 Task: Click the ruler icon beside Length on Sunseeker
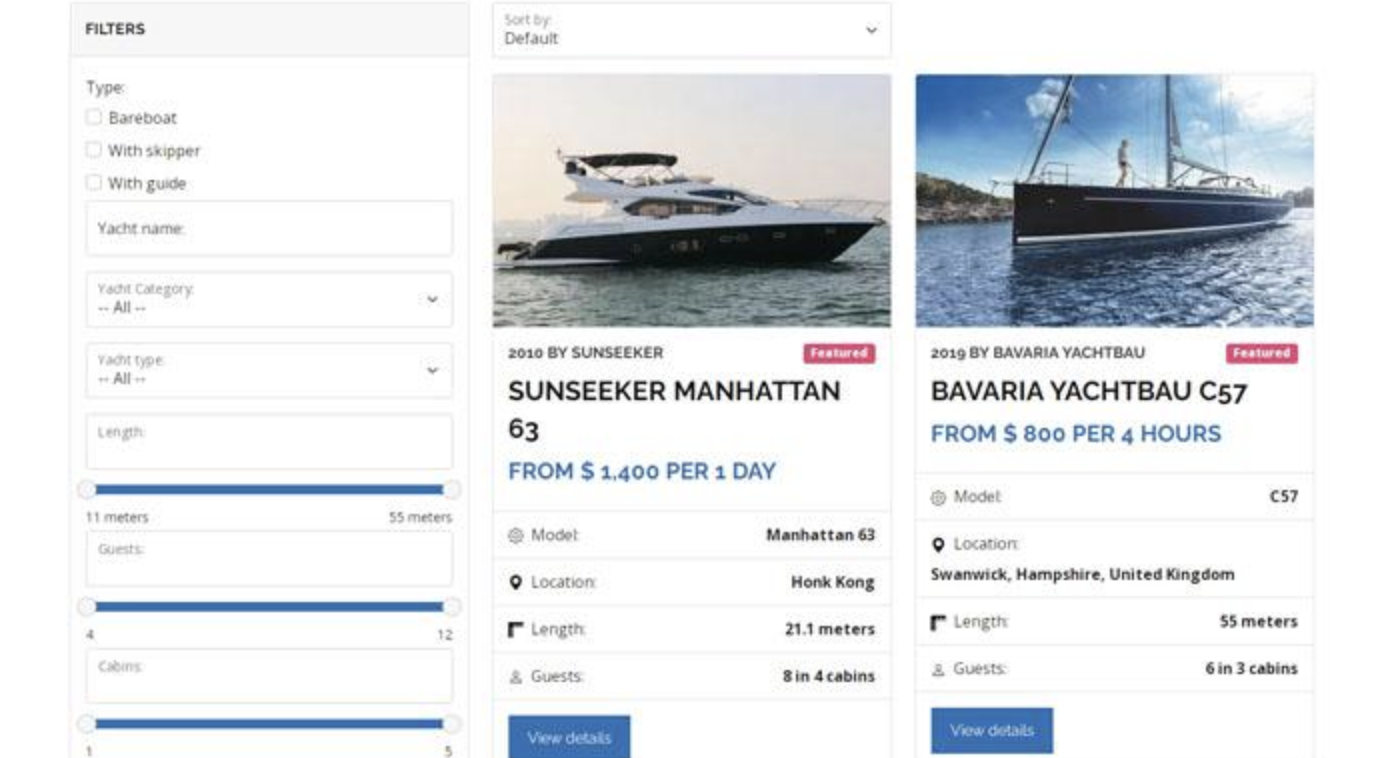(x=517, y=628)
